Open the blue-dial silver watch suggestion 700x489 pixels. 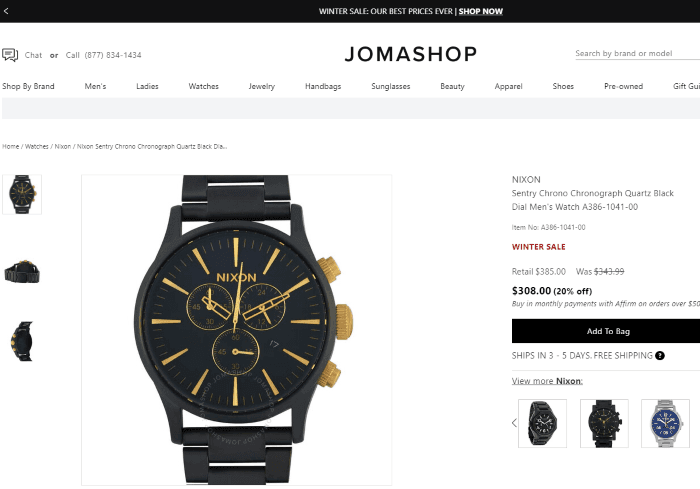(x=665, y=423)
